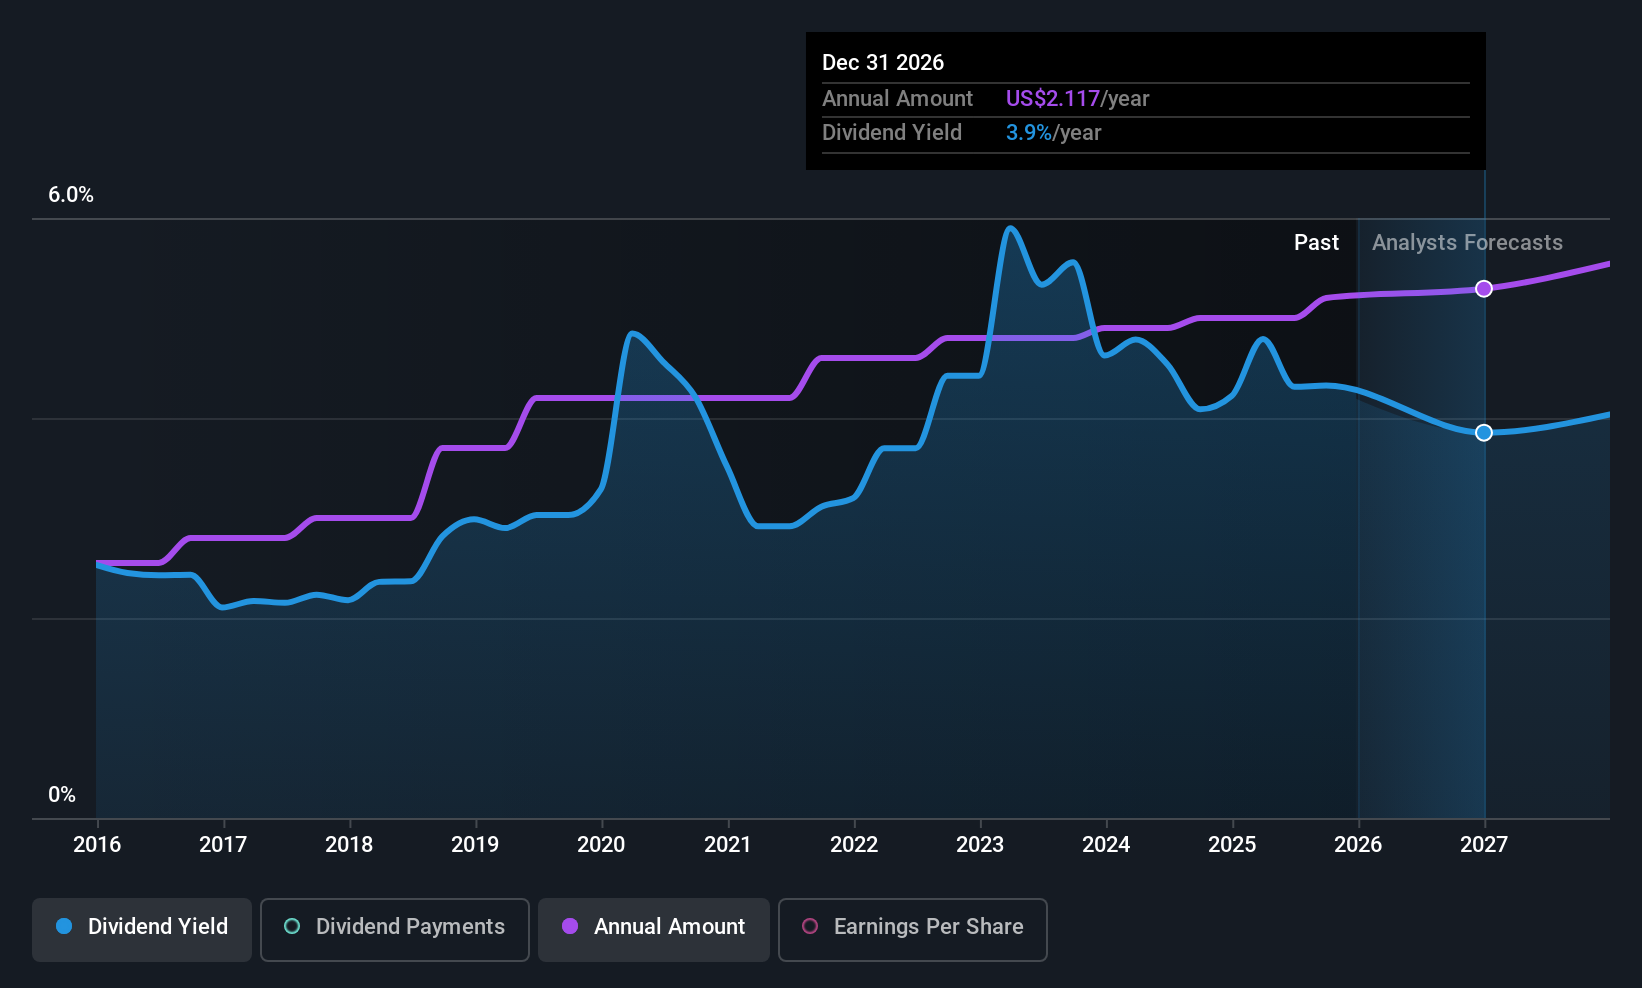Click the Dec 31 2026 tooltip header
The image size is (1642, 988).
[883, 63]
